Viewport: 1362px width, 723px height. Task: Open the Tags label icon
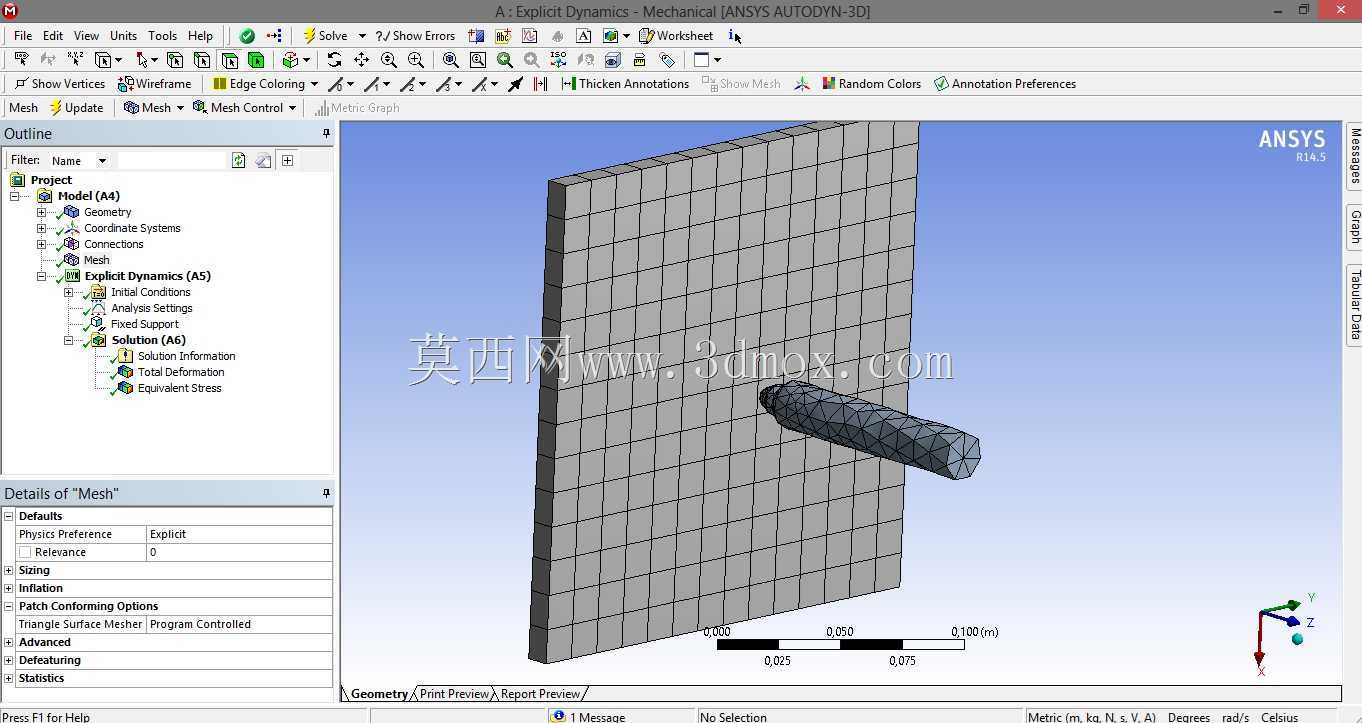pos(667,60)
